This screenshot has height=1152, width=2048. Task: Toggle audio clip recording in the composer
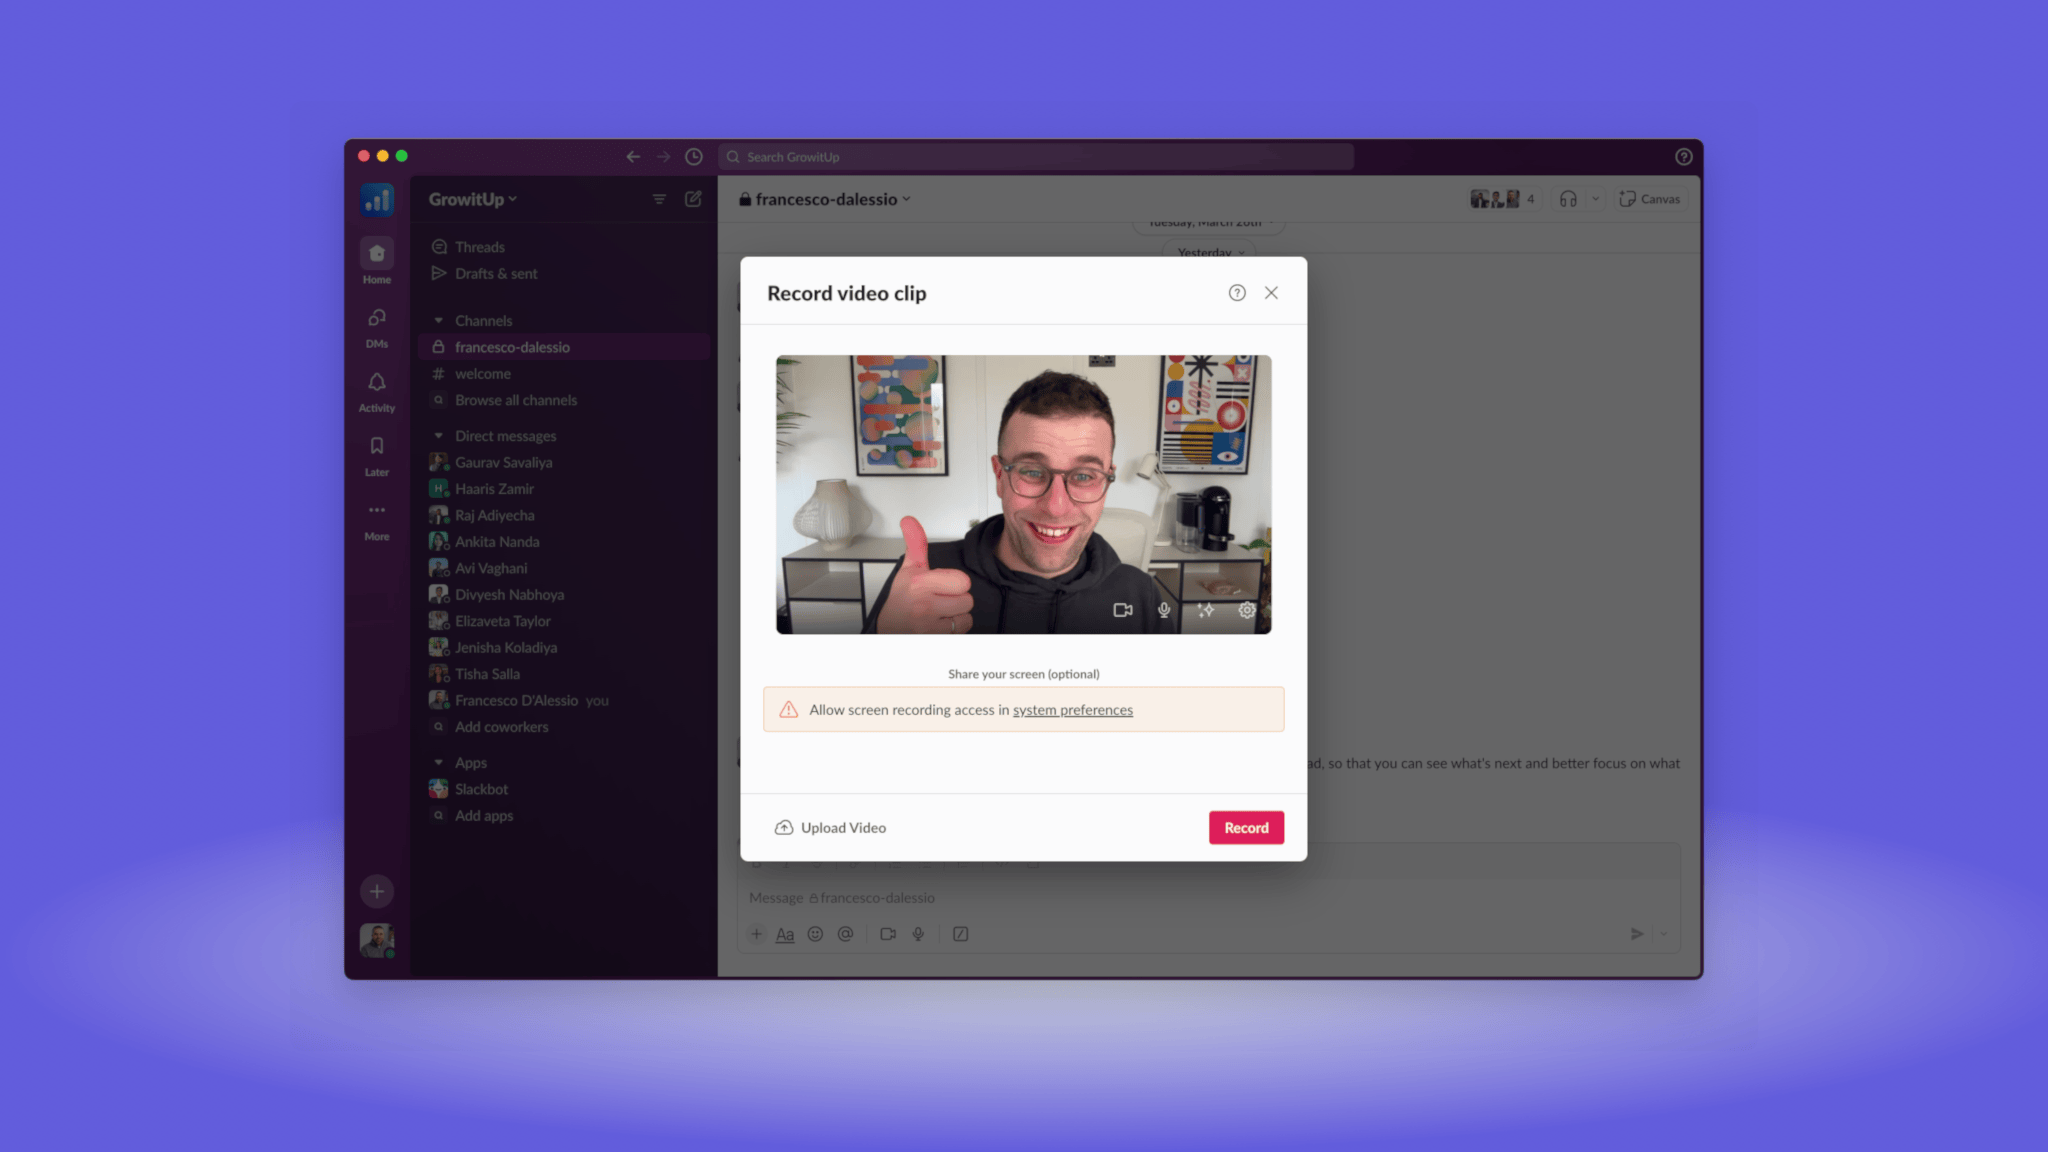click(918, 934)
